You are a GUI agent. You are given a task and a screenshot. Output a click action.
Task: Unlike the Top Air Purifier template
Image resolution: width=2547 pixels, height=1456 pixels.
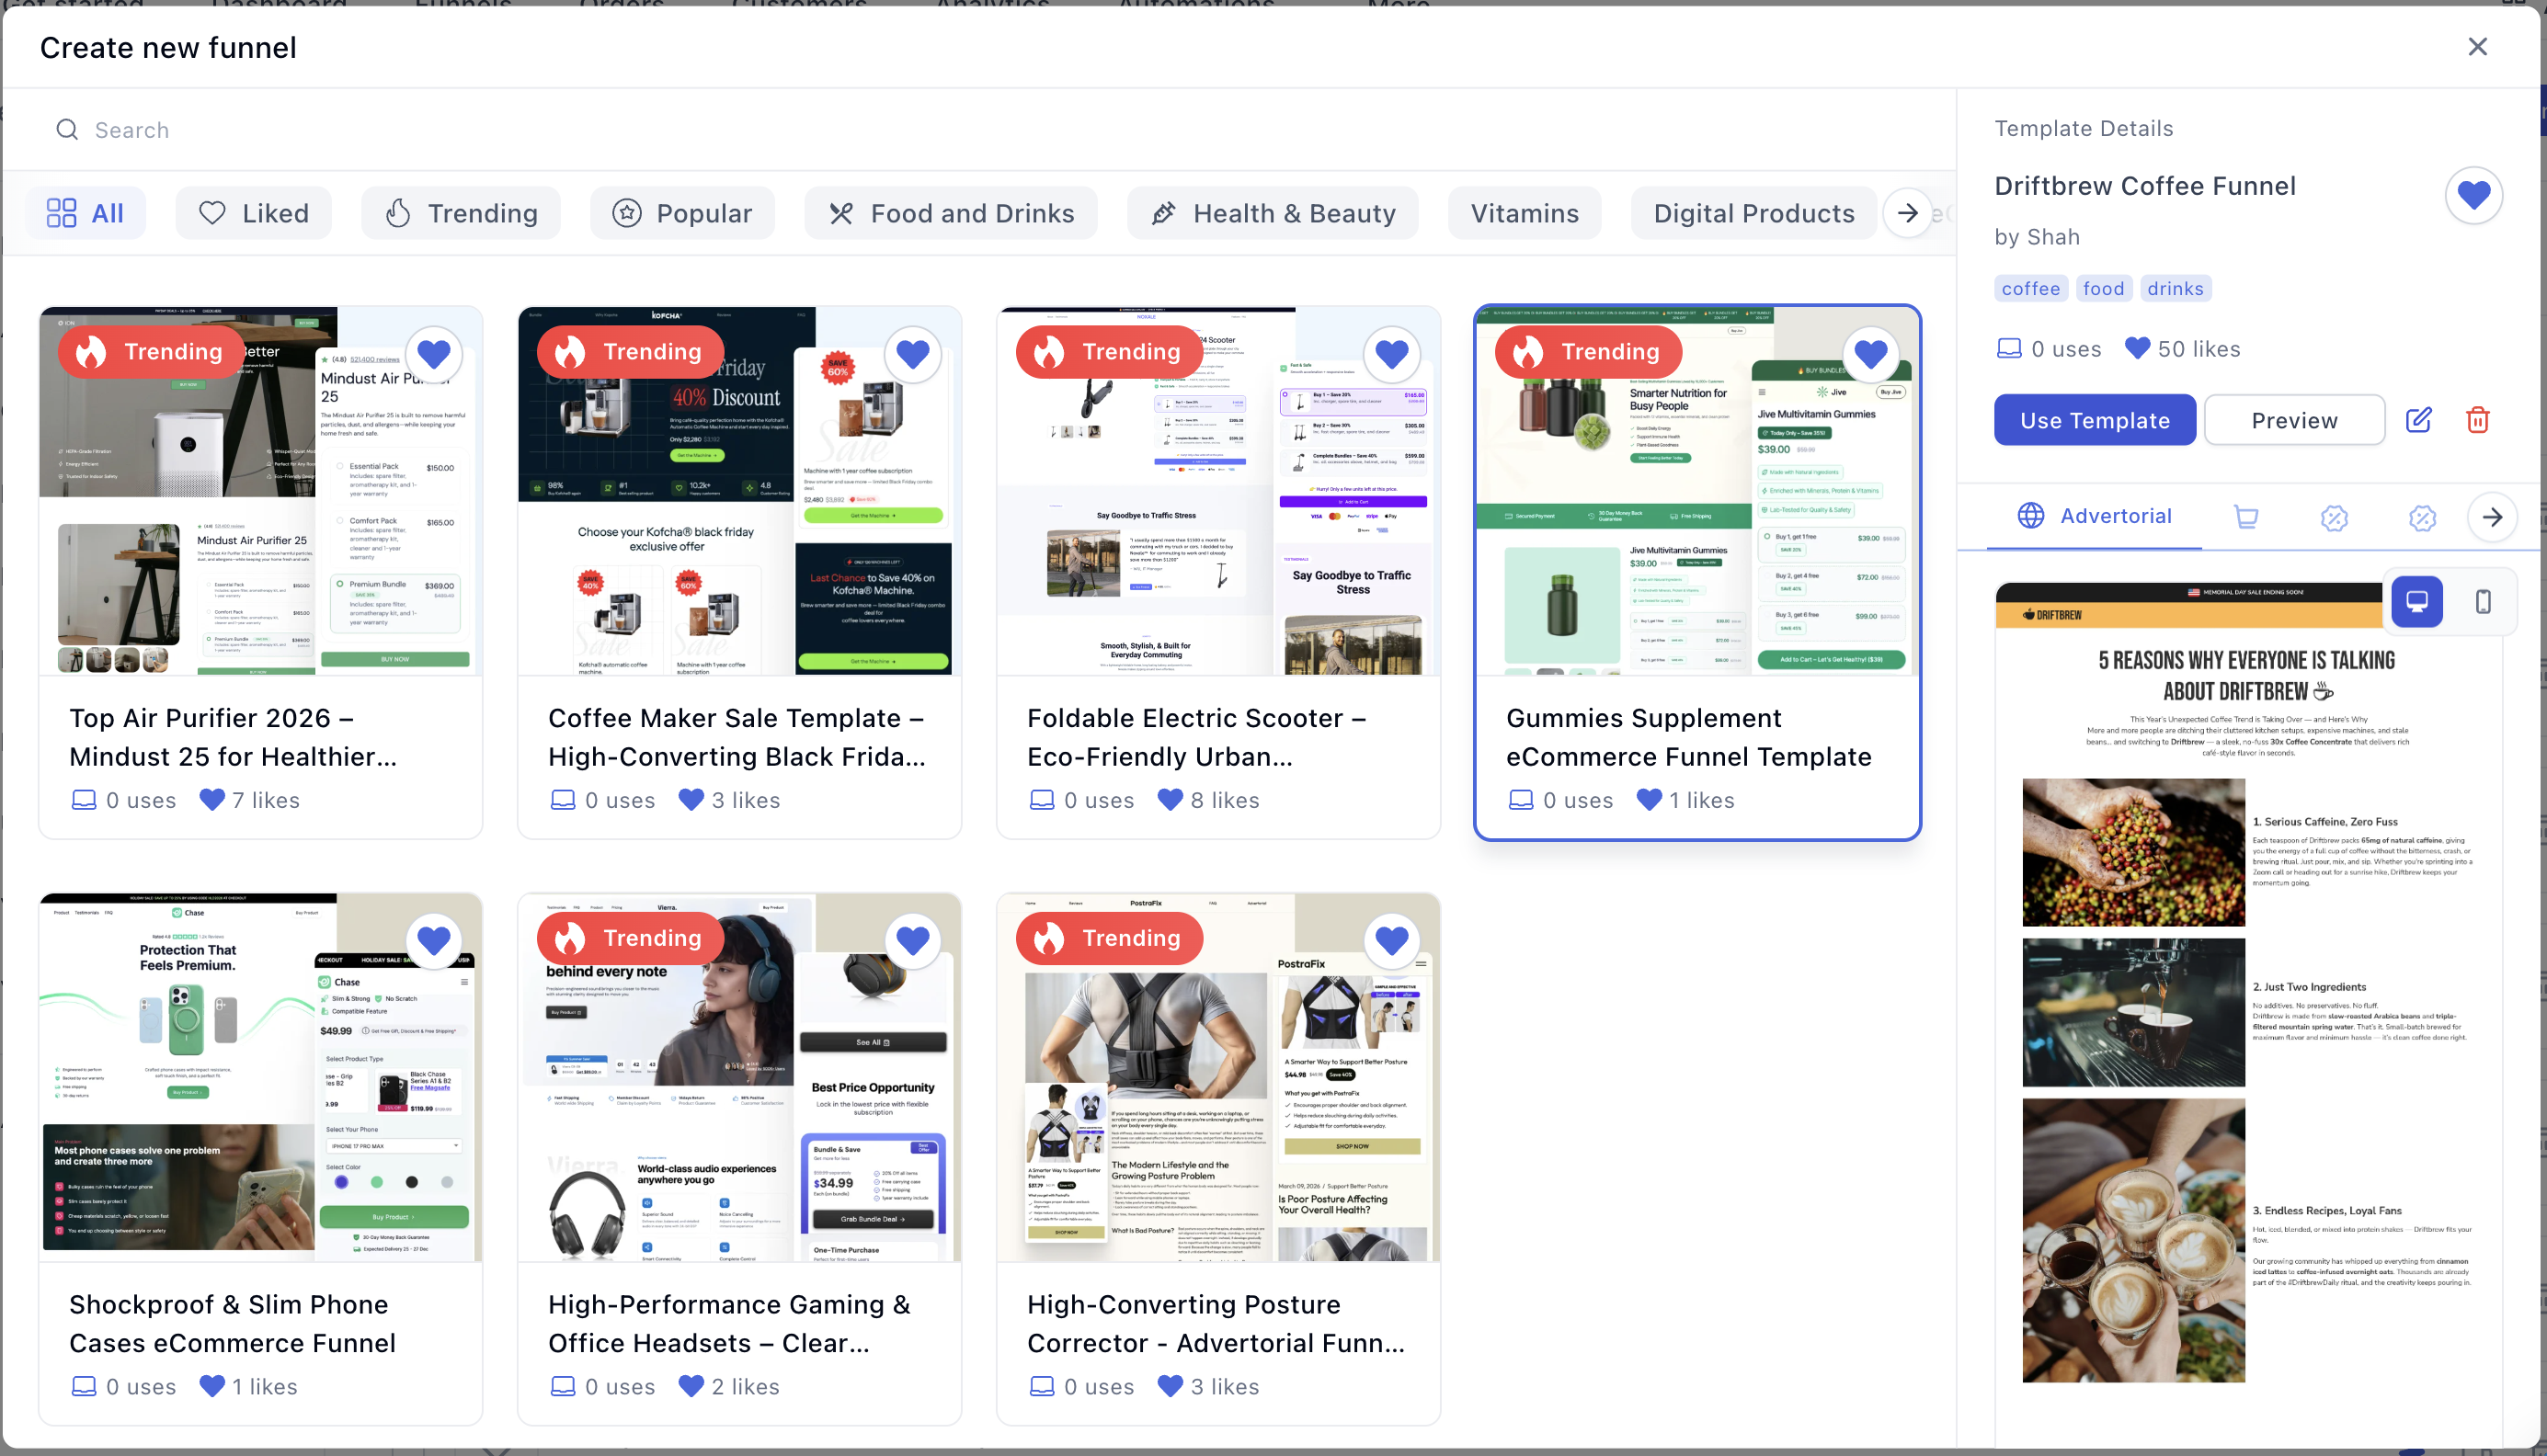[434, 354]
